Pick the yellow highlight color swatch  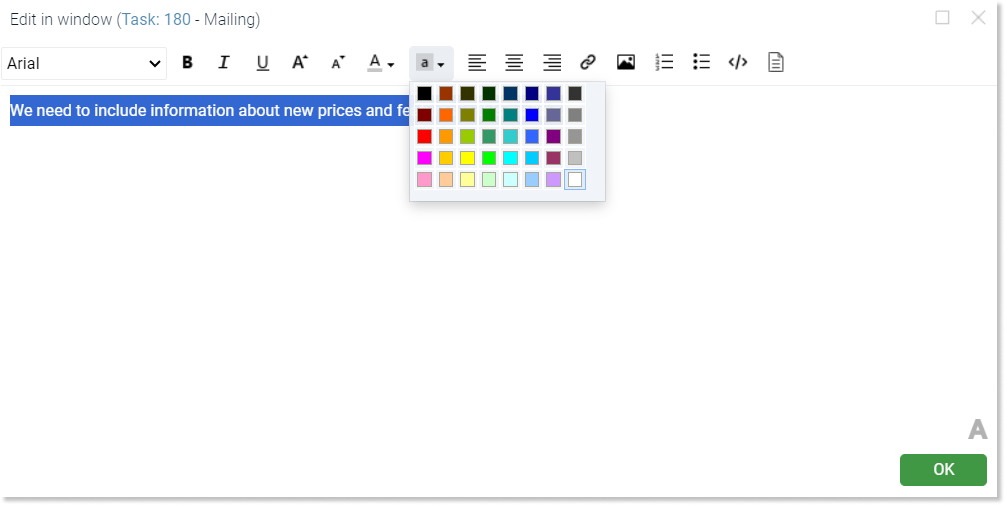pos(467,158)
